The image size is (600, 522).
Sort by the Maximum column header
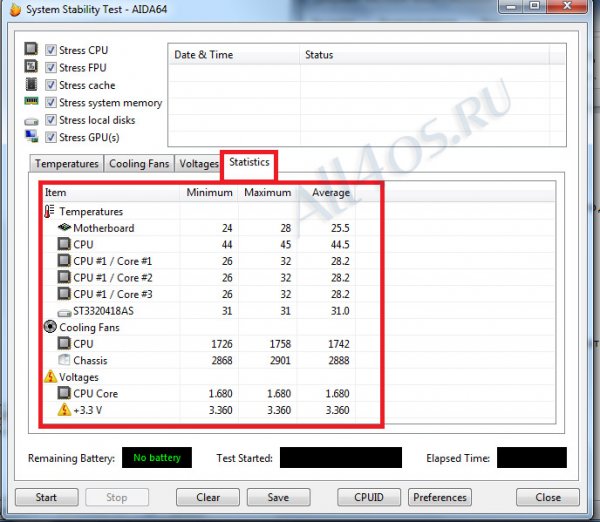click(x=267, y=192)
